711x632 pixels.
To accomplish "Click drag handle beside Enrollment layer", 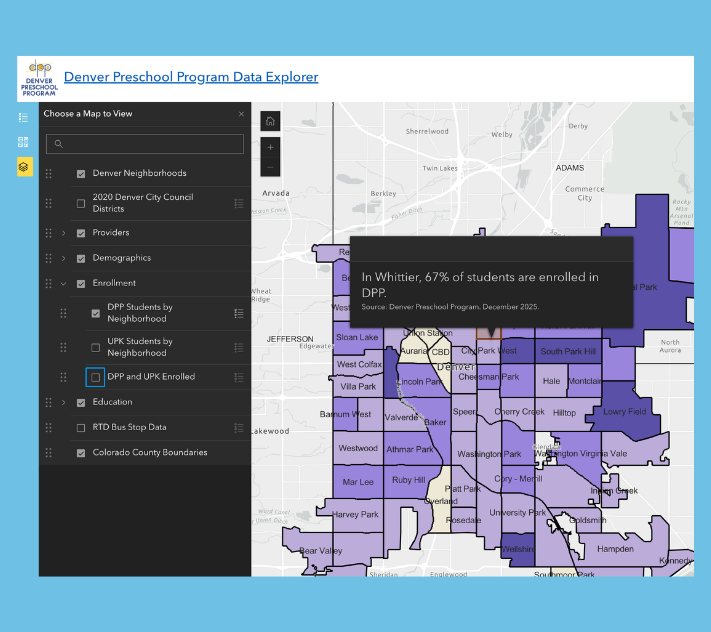I will coord(49,284).
